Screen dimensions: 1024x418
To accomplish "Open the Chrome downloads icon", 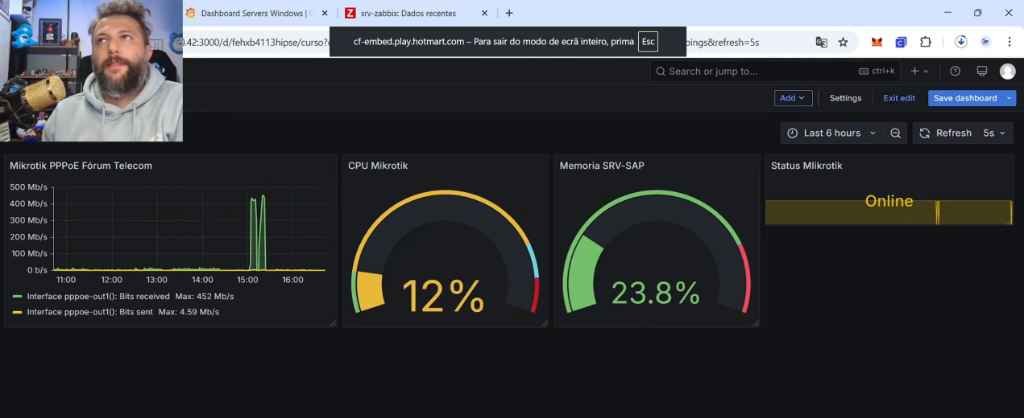I will pyautogui.click(x=961, y=42).
